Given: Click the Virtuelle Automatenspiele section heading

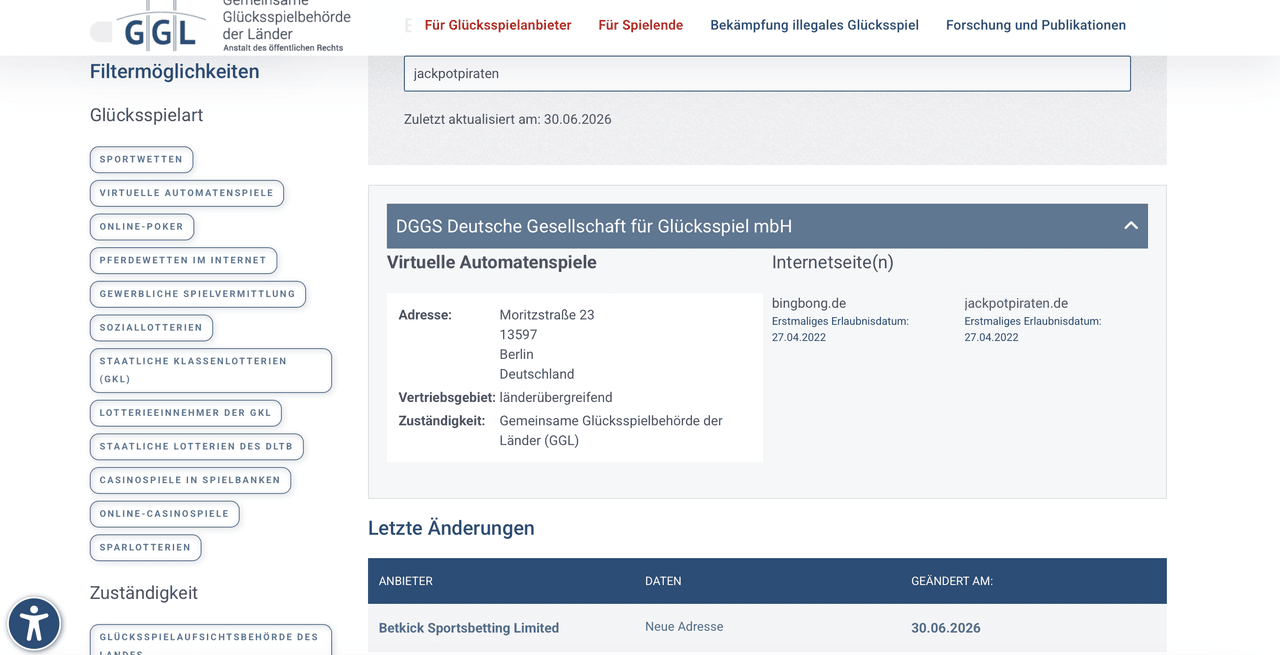Looking at the screenshot, I should click(492, 262).
